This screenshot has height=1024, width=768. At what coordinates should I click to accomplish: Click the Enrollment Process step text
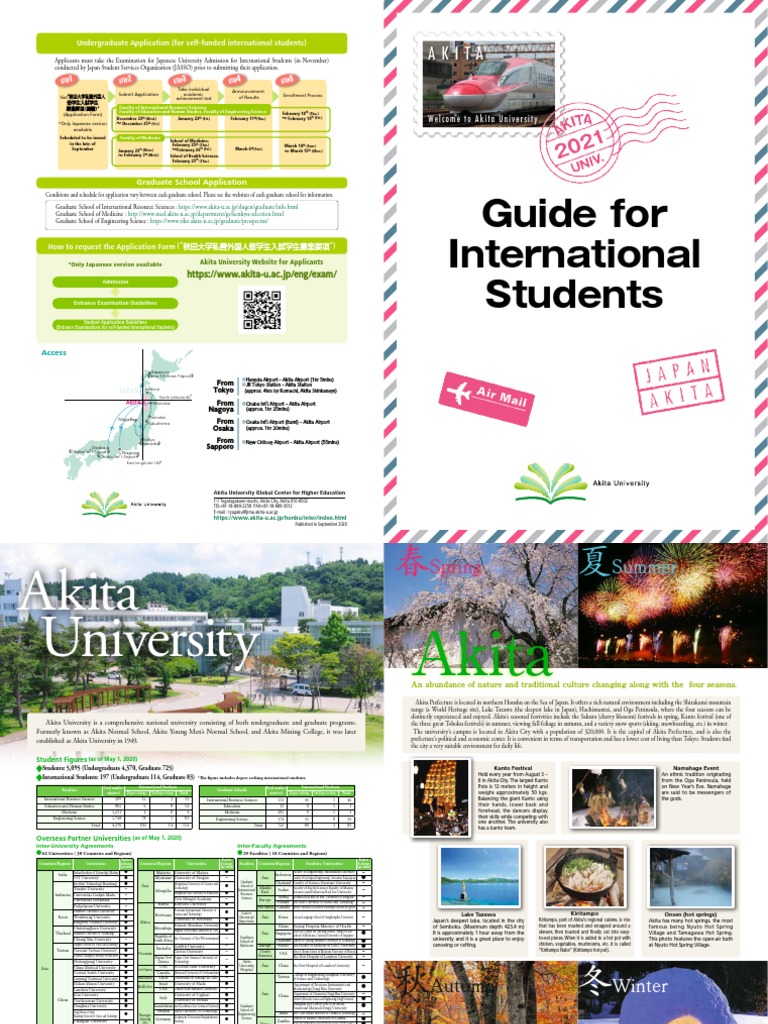pyautogui.click(x=303, y=95)
